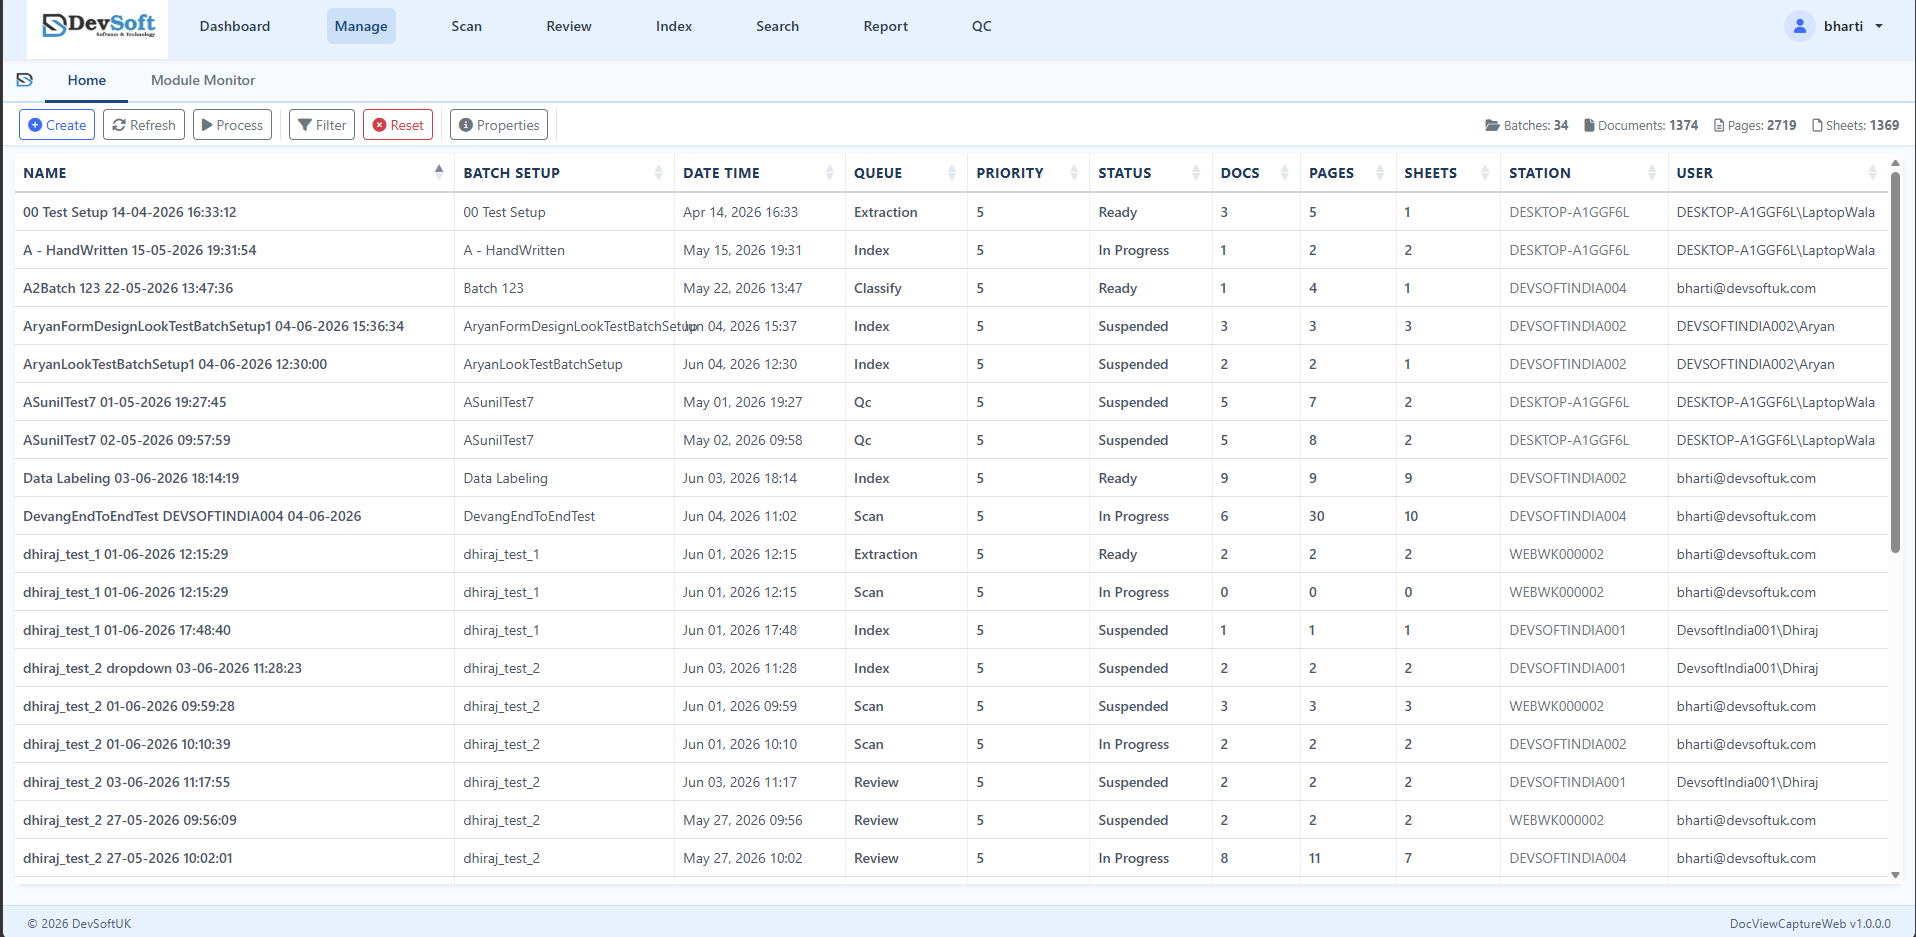Image resolution: width=1916 pixels, height=937 pixels.
Task: Select row Data Labeling 03-06-2026 18:14:19
Action: coord(950,478)
